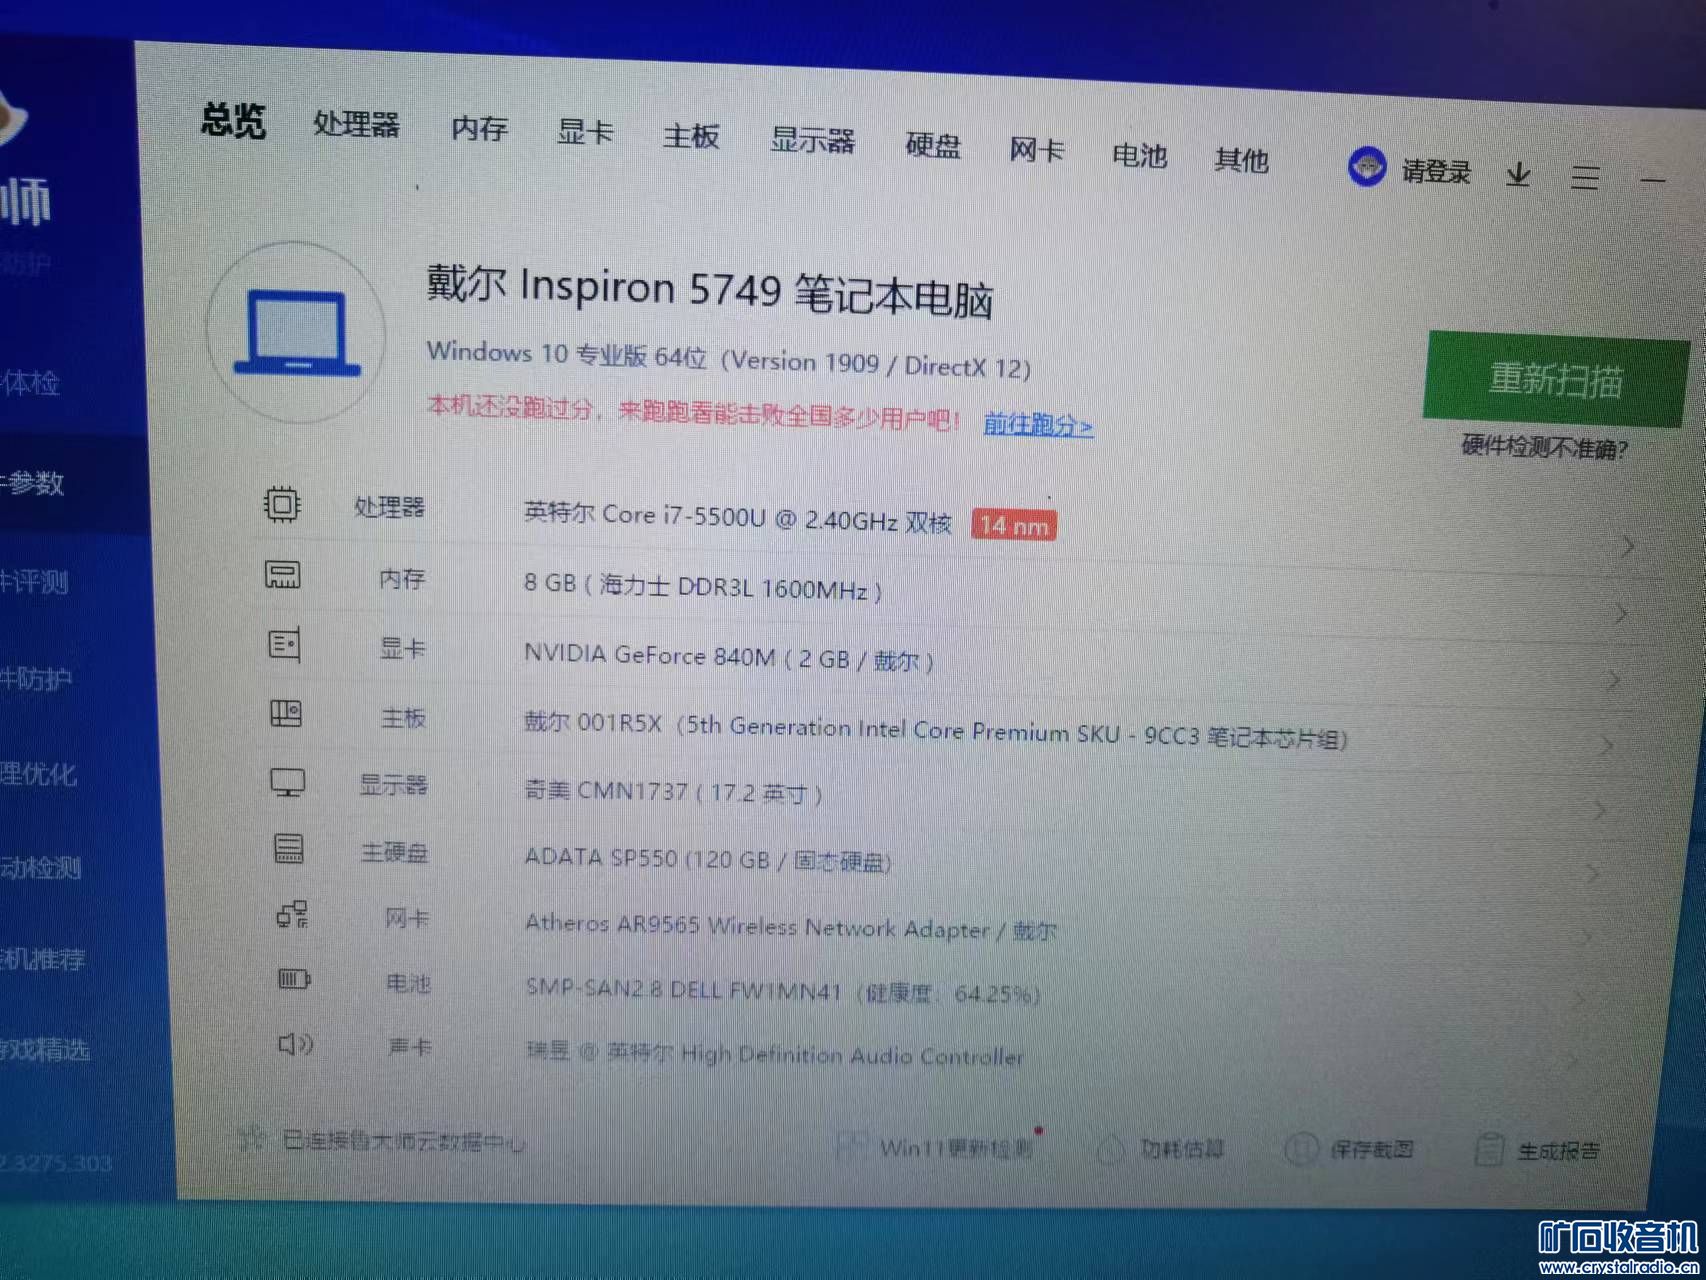The height and width of the screenshot is (1280, 1706).
Task: Select the SMP-SAN2.8 DELL battery text
Action: (783, 991)
